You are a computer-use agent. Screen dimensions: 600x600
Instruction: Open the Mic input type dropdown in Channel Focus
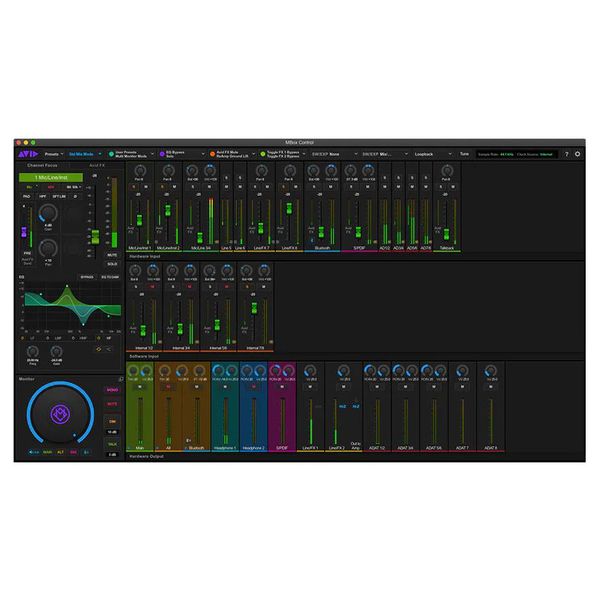click(31, 187)
